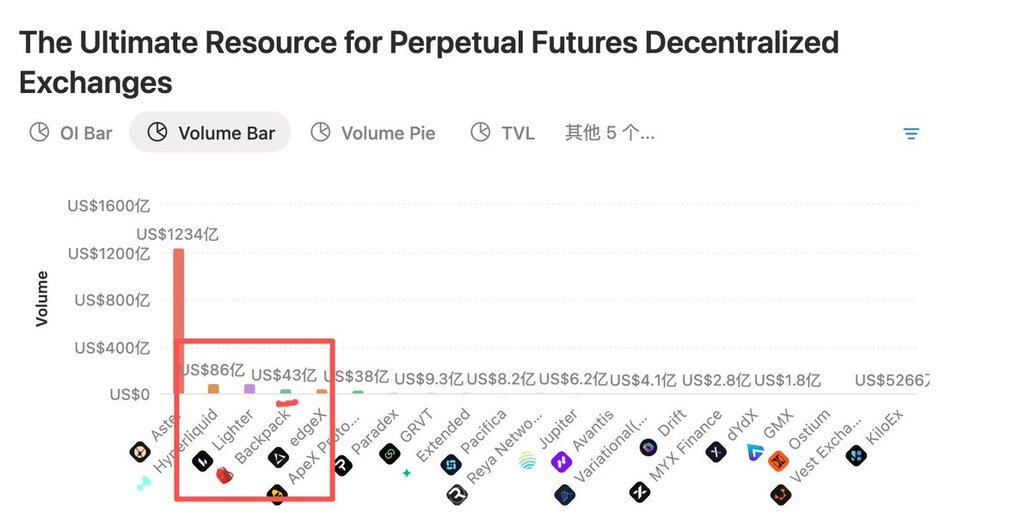The image size is (1032, 531).
Task: Click the Aster exchange logo icon
Action: click(x=139, y=453)
